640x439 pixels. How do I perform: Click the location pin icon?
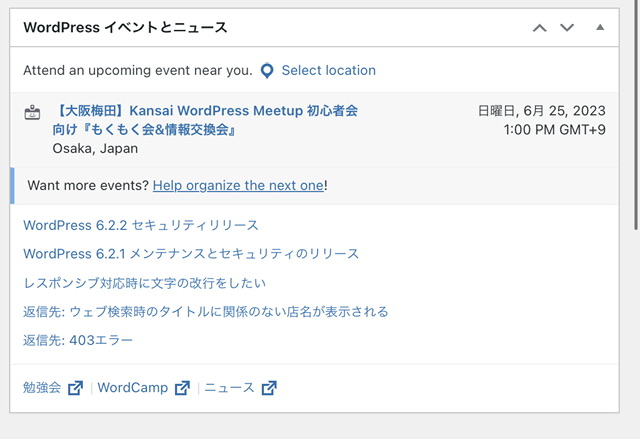(267, 71)
